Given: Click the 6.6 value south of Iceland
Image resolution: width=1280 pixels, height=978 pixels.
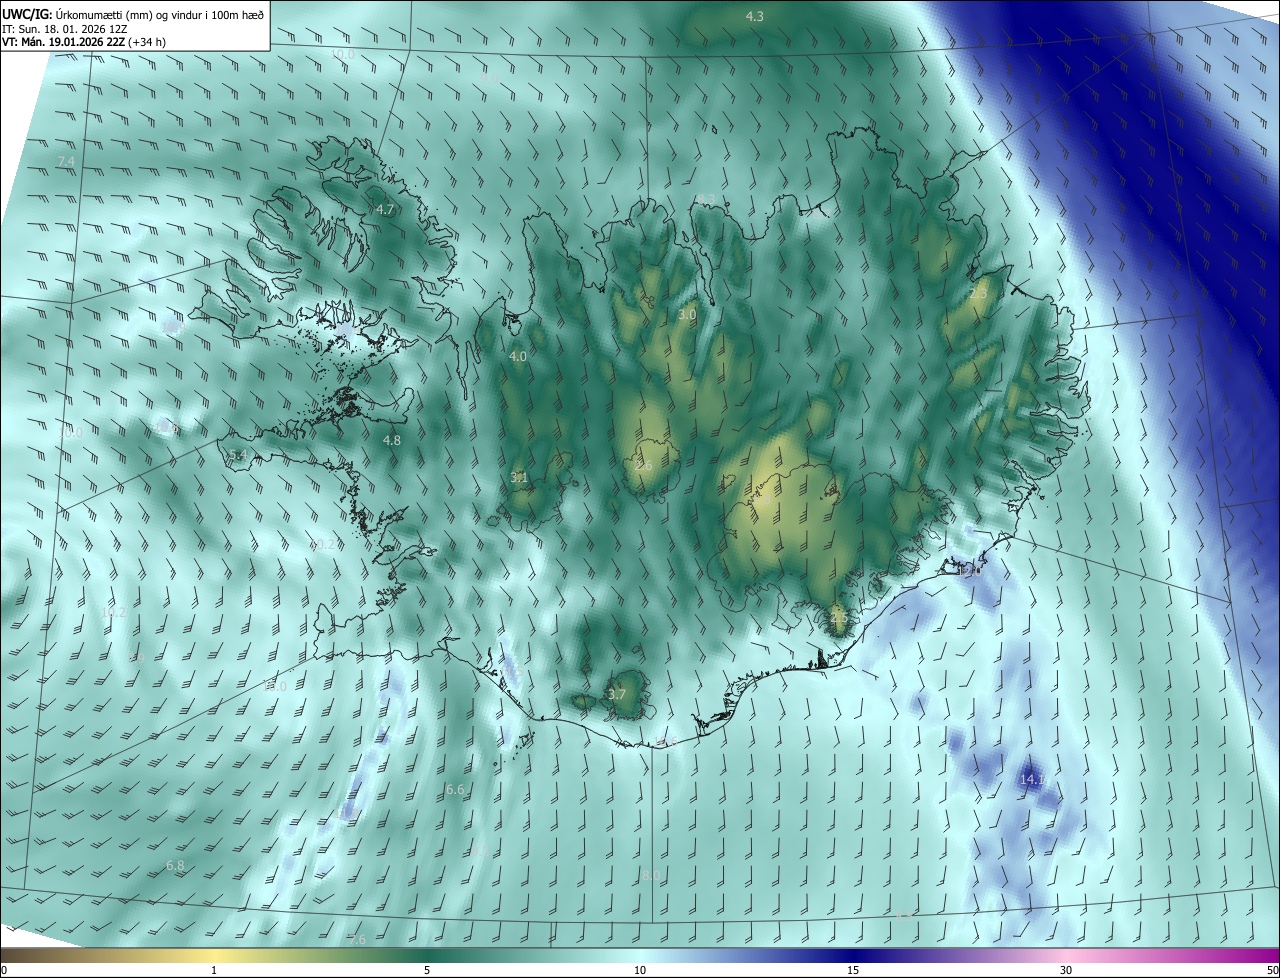Looking at the screenshot, I should tap(455, 790).
